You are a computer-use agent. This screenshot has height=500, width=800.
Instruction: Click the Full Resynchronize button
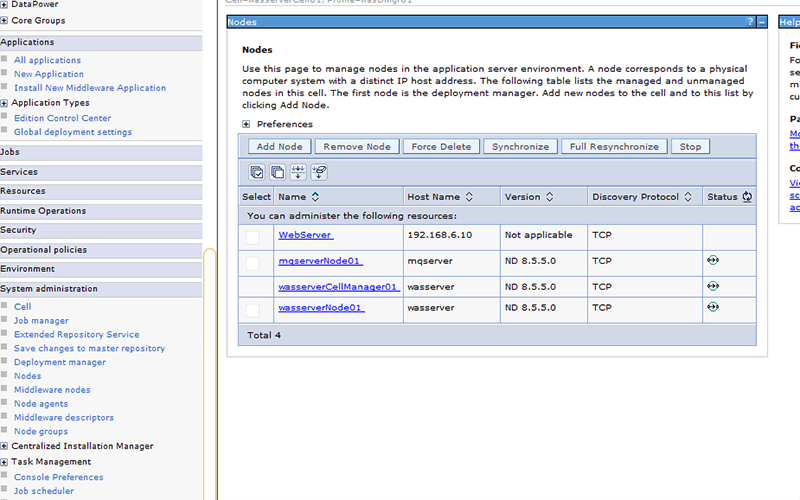(x=614, y=146)
